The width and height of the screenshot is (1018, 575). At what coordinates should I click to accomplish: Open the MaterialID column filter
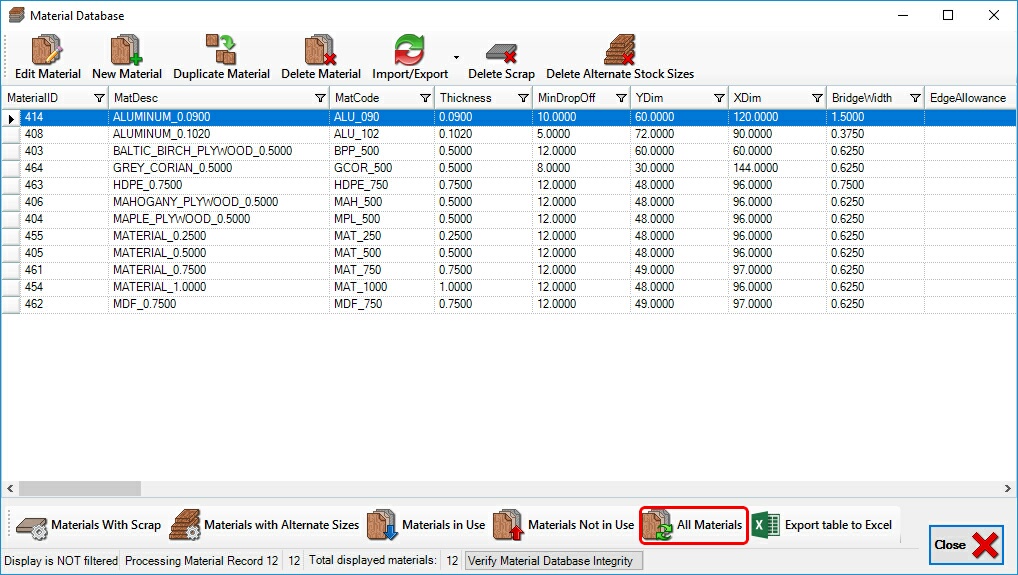pyautogui.click(x=99, y=98)
